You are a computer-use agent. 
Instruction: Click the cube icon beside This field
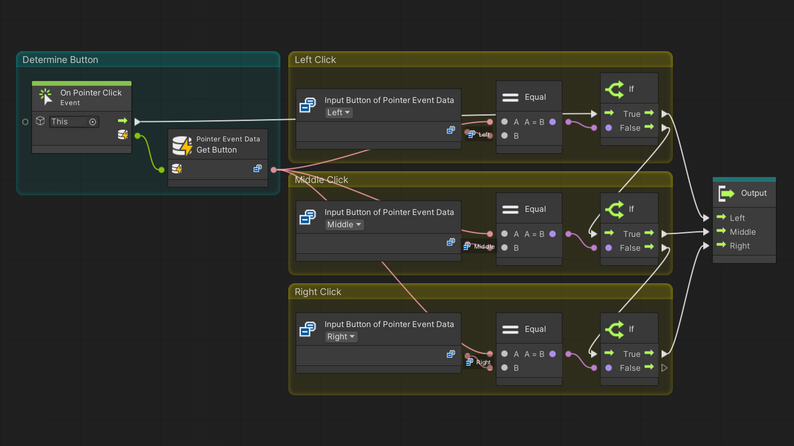pyautogui.click(x=41, y=121)
